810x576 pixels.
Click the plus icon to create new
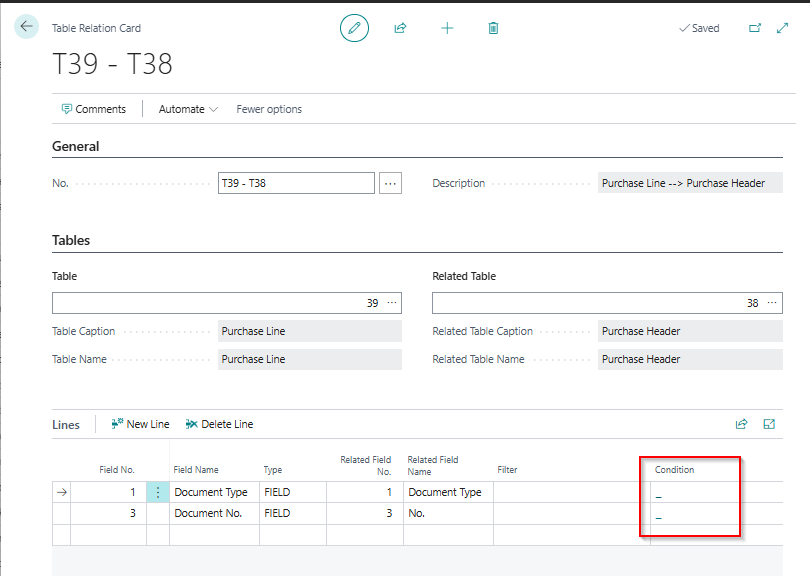click(447, 28)
